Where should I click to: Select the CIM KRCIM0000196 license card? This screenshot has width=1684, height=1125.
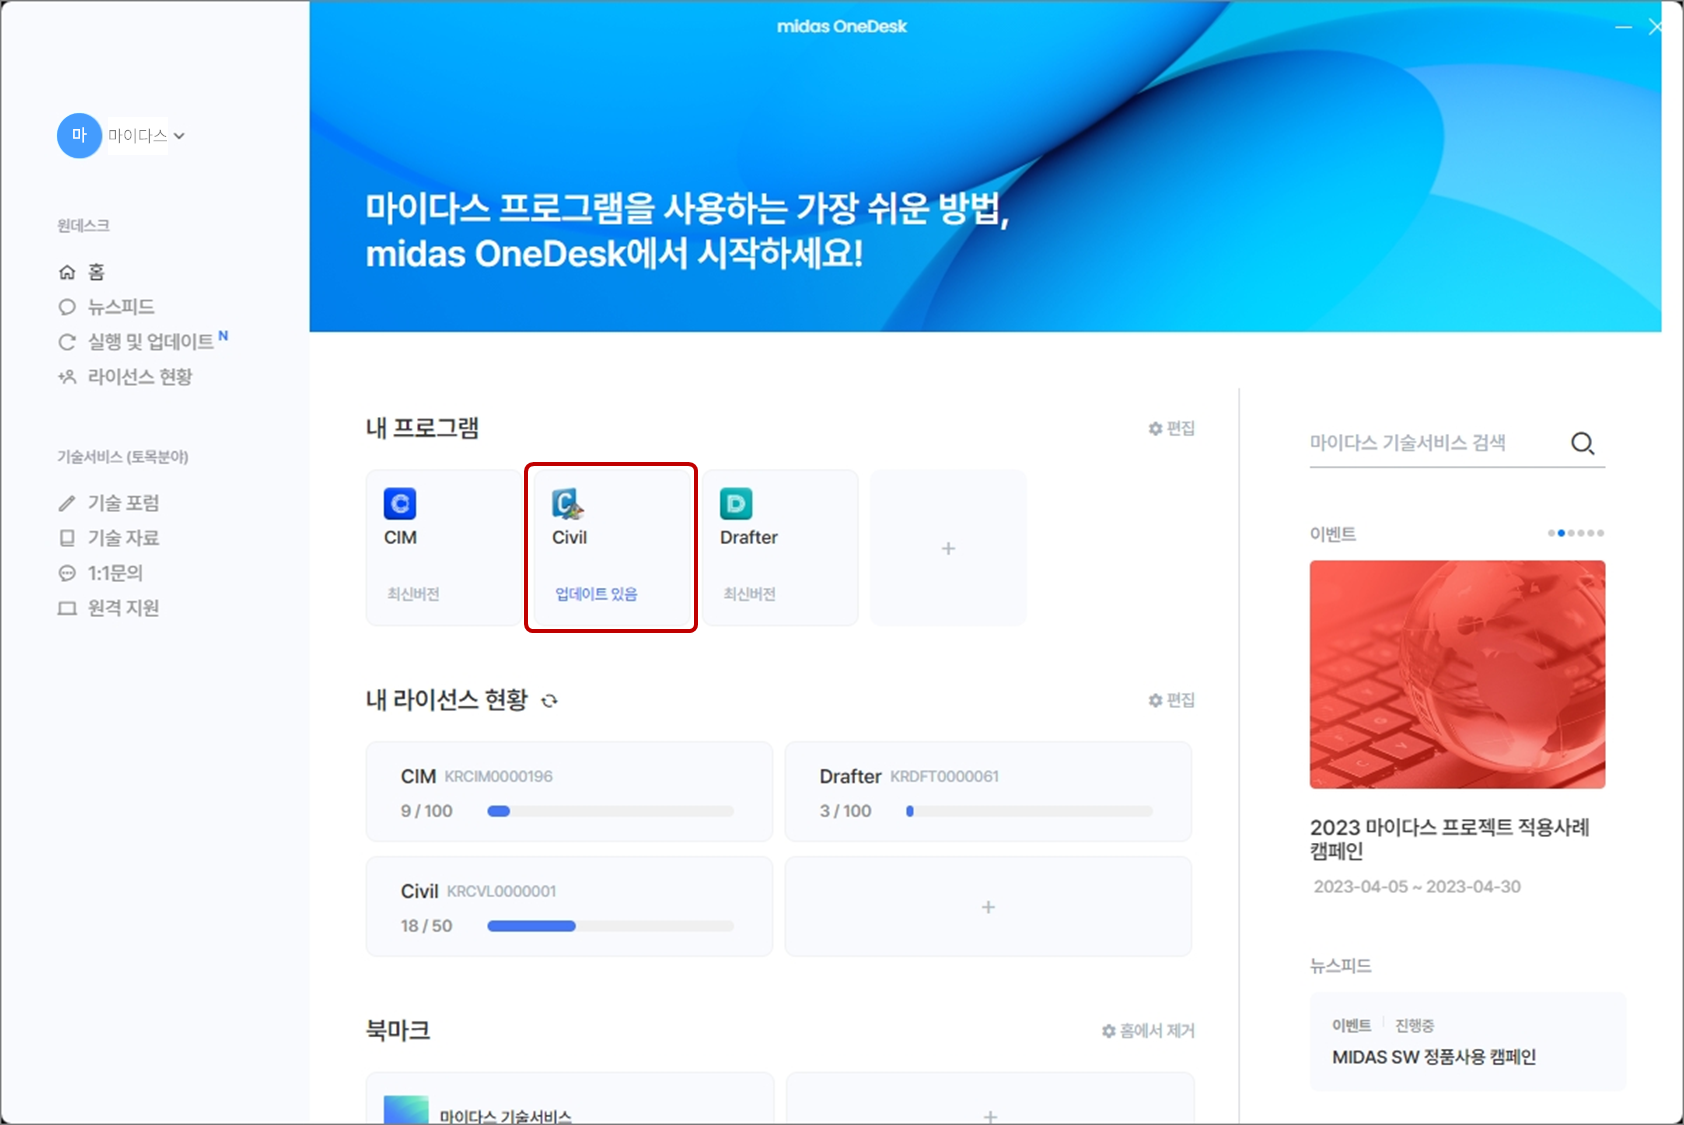point(569,791)
